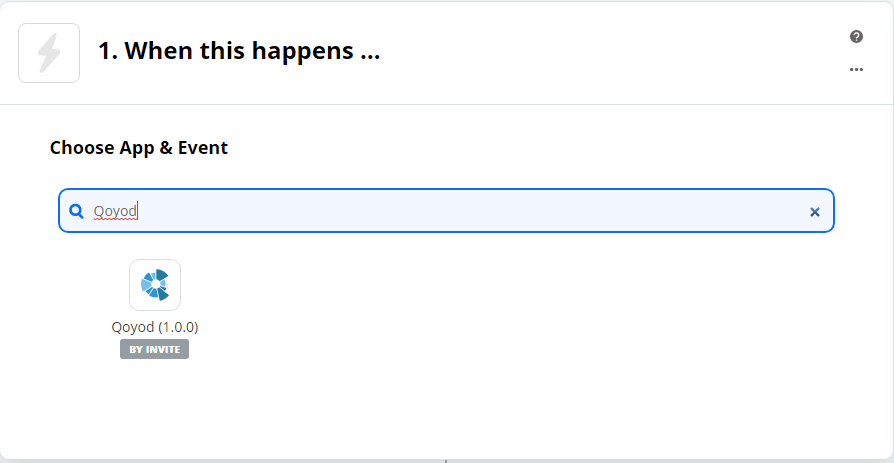Click the word "Choose" in section heading
Viewport: 894px width, 463px height.
point(81,148)
